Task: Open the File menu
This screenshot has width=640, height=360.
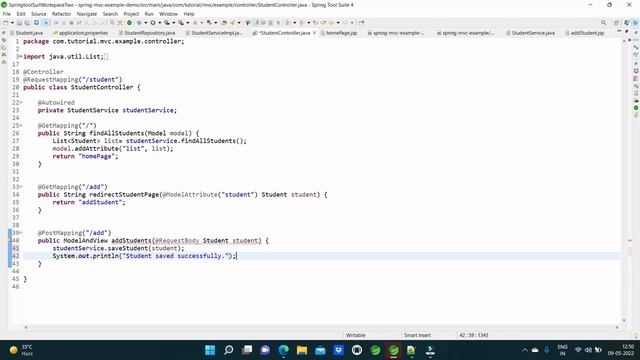Action: (x=7, y=14)
